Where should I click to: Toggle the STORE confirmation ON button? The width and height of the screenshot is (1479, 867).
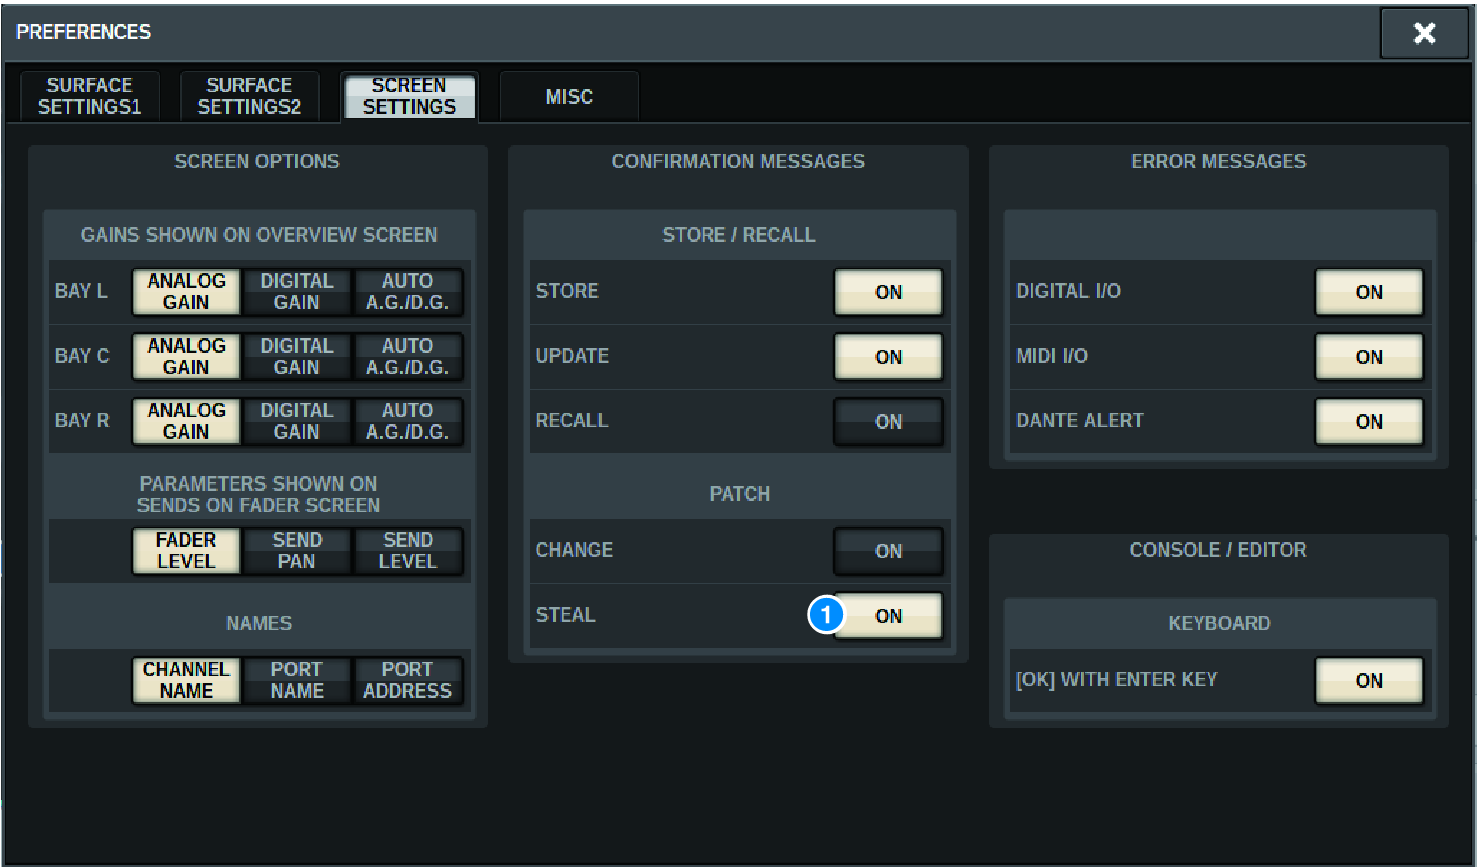[x=888, y=292]
